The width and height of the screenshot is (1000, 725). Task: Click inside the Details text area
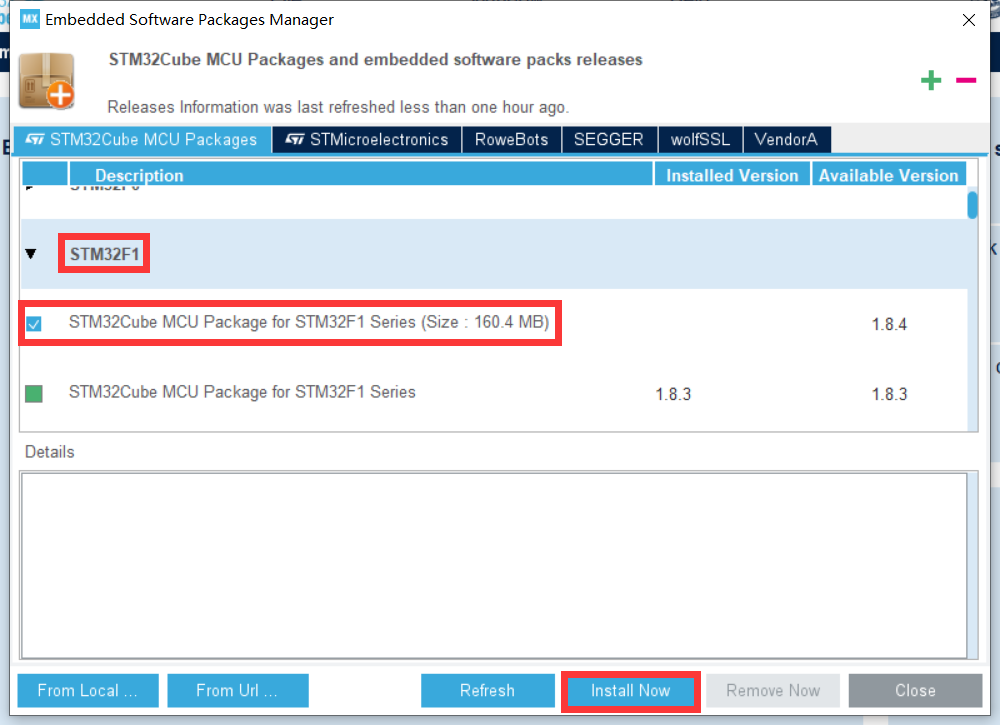point(494,566)
